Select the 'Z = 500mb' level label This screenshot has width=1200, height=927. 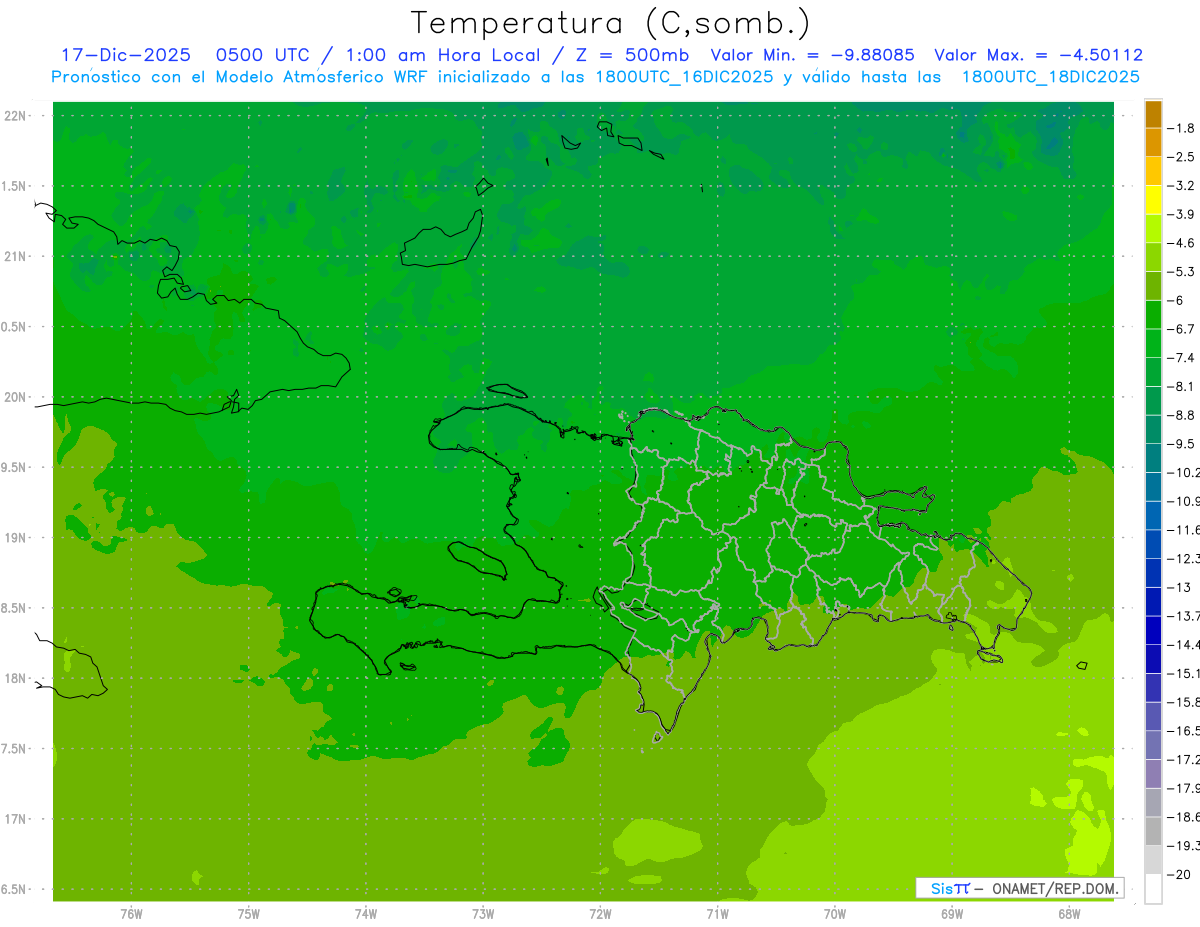click(x=632, y=55)
